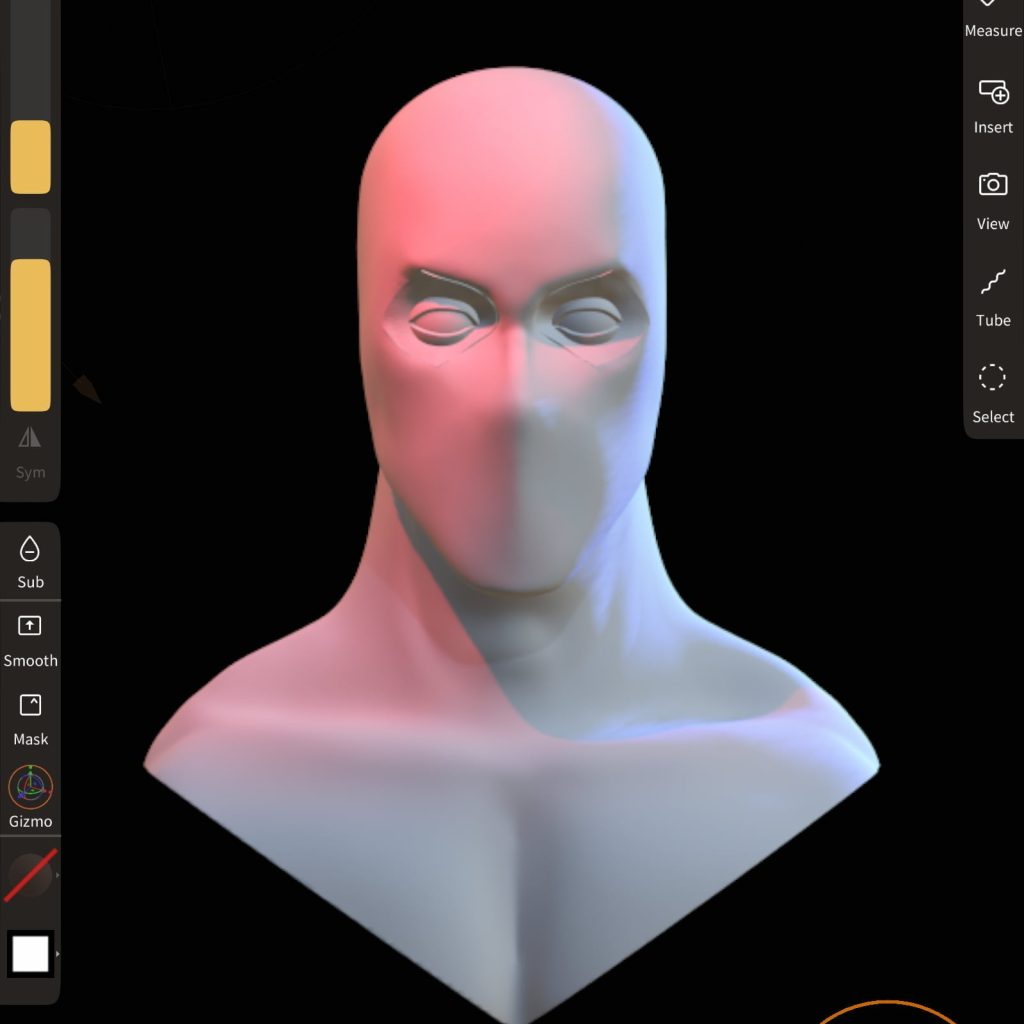Choose the Select lasso tool
Screen dimensions: 1024x1024
[x=992, y=393]
